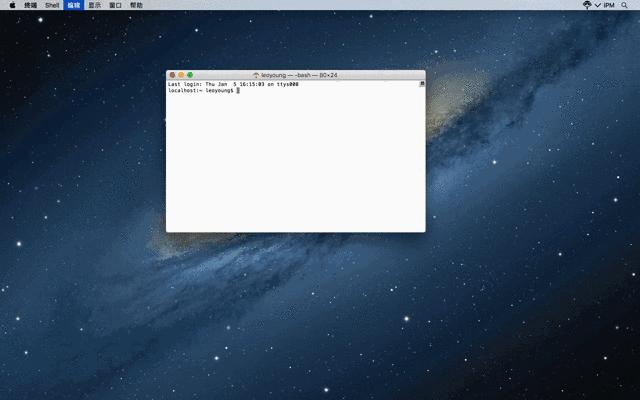Click the IPM menu bar item

point(609,5)
